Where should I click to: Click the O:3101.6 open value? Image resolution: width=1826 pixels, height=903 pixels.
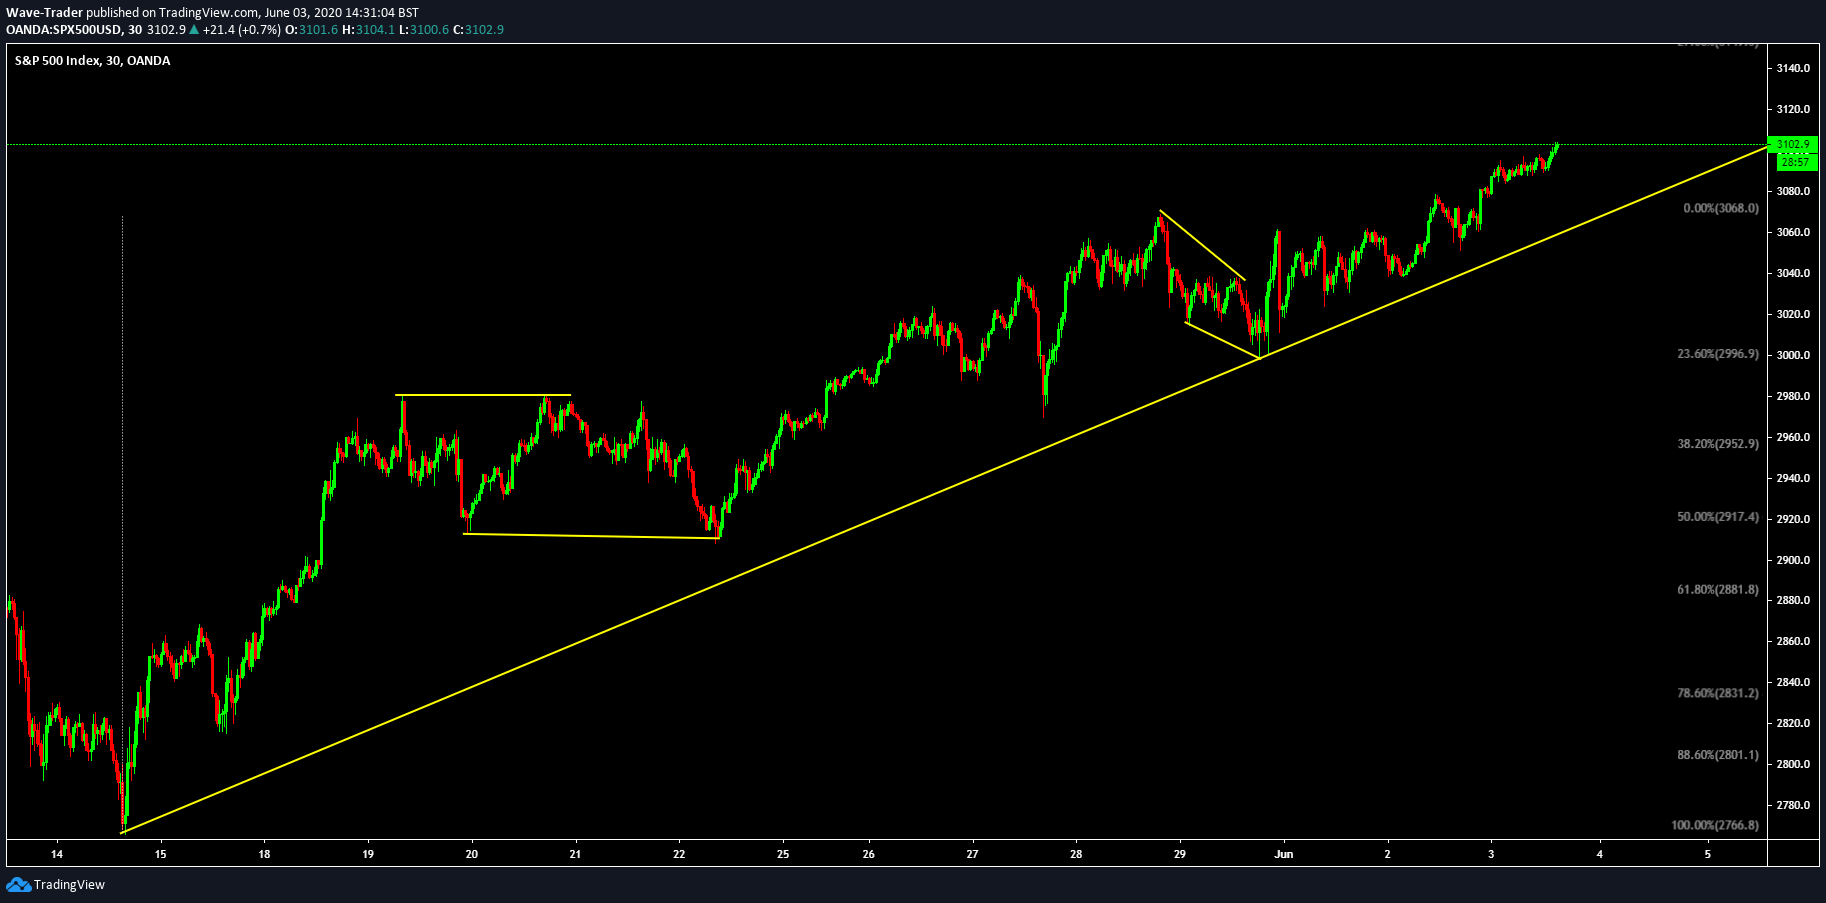(x=312, y=30)
